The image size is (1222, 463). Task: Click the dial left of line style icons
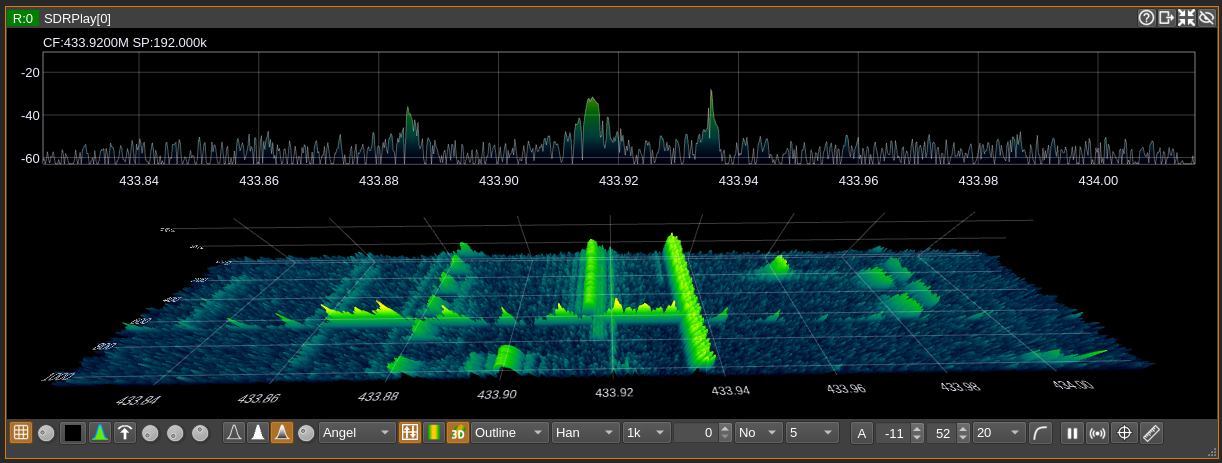[200, 433]
